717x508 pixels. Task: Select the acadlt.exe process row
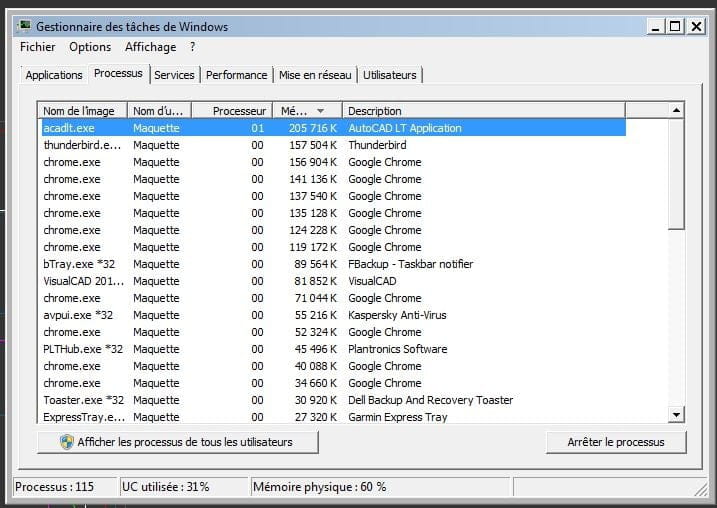[x=334, y=128]
